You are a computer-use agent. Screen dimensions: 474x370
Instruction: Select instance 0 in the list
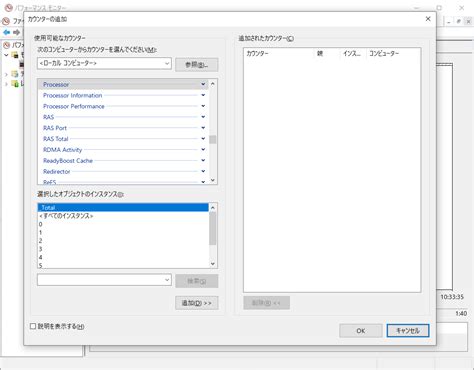coord(123,224)
